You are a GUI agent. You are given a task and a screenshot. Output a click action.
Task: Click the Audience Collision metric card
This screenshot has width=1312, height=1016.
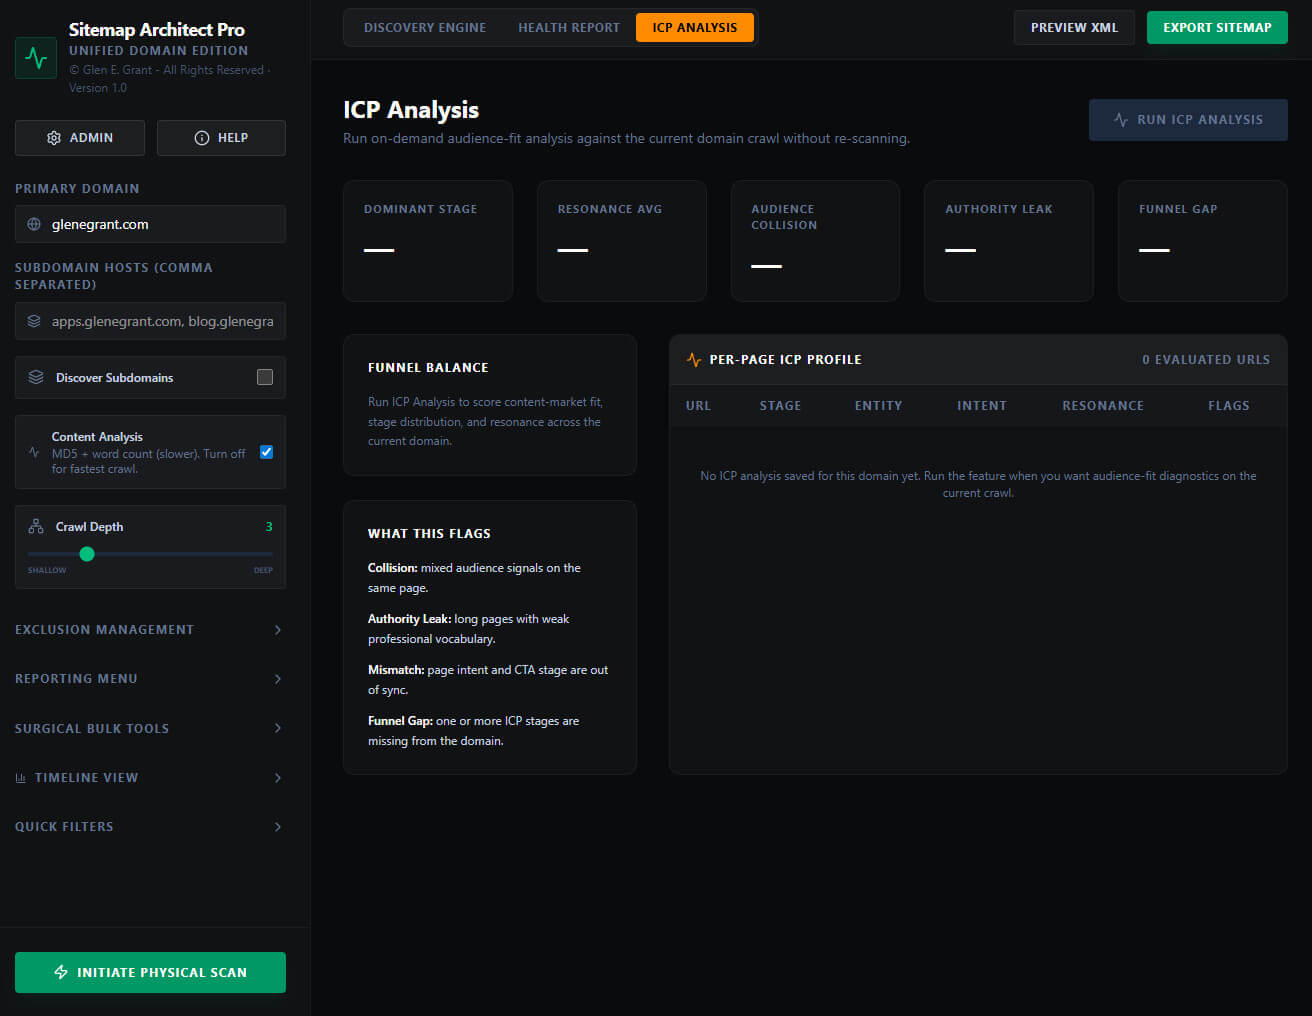tap(815, 241)
